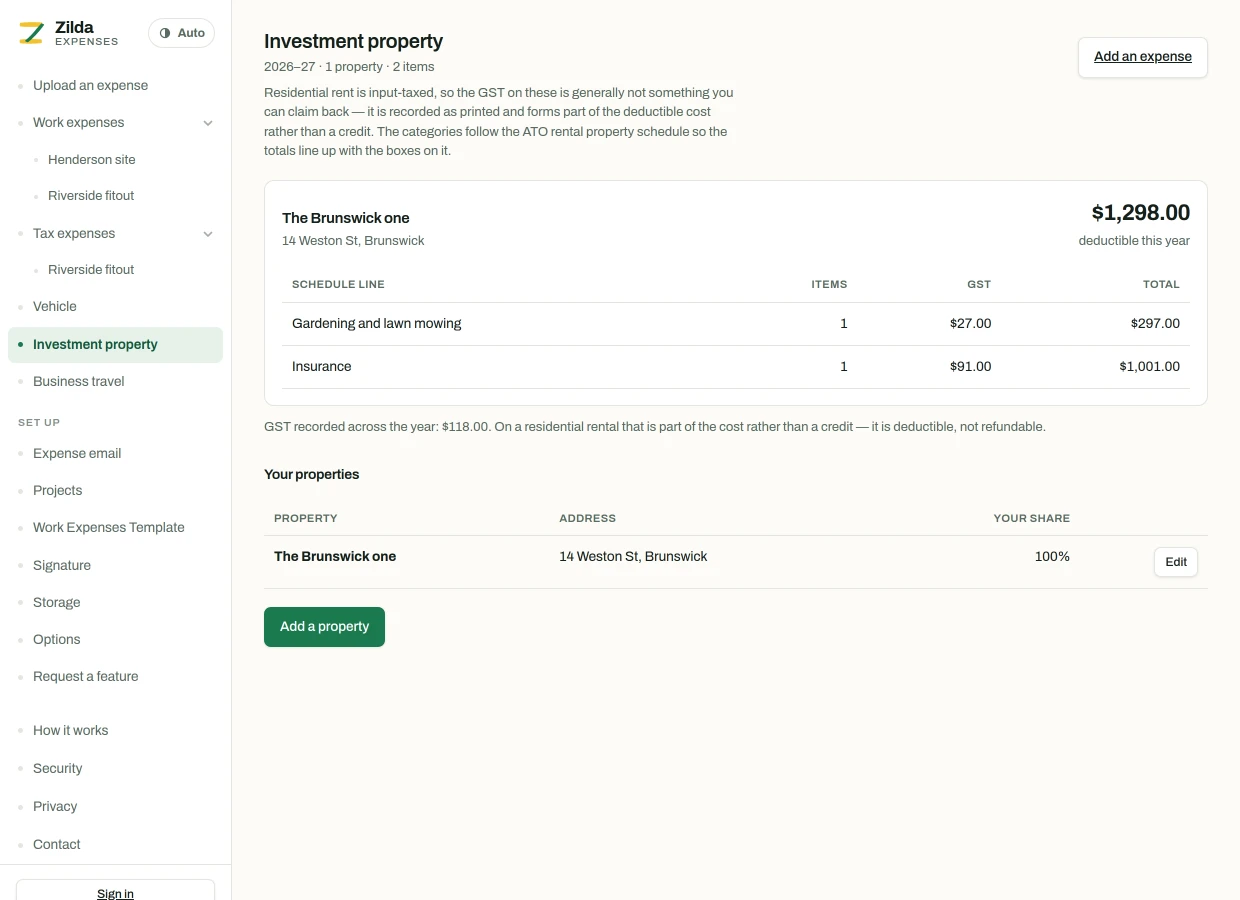Open Expense email setup
The height and width of the screenshot is (900, 1240).
click(77, 453)
